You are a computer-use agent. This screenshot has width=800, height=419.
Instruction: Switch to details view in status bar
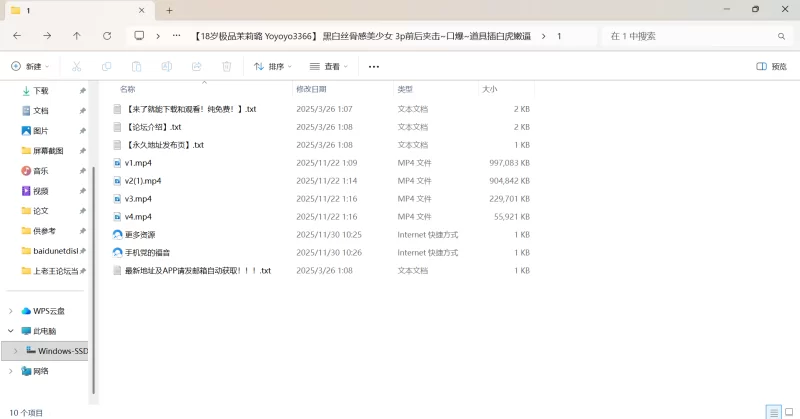coord(773,412)
